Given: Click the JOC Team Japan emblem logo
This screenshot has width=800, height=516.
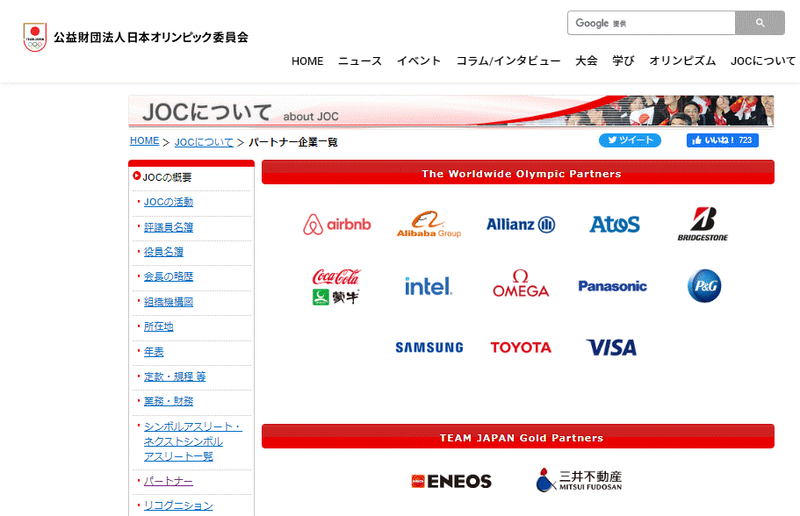Looking at the screenshot, I should [35, 37].
